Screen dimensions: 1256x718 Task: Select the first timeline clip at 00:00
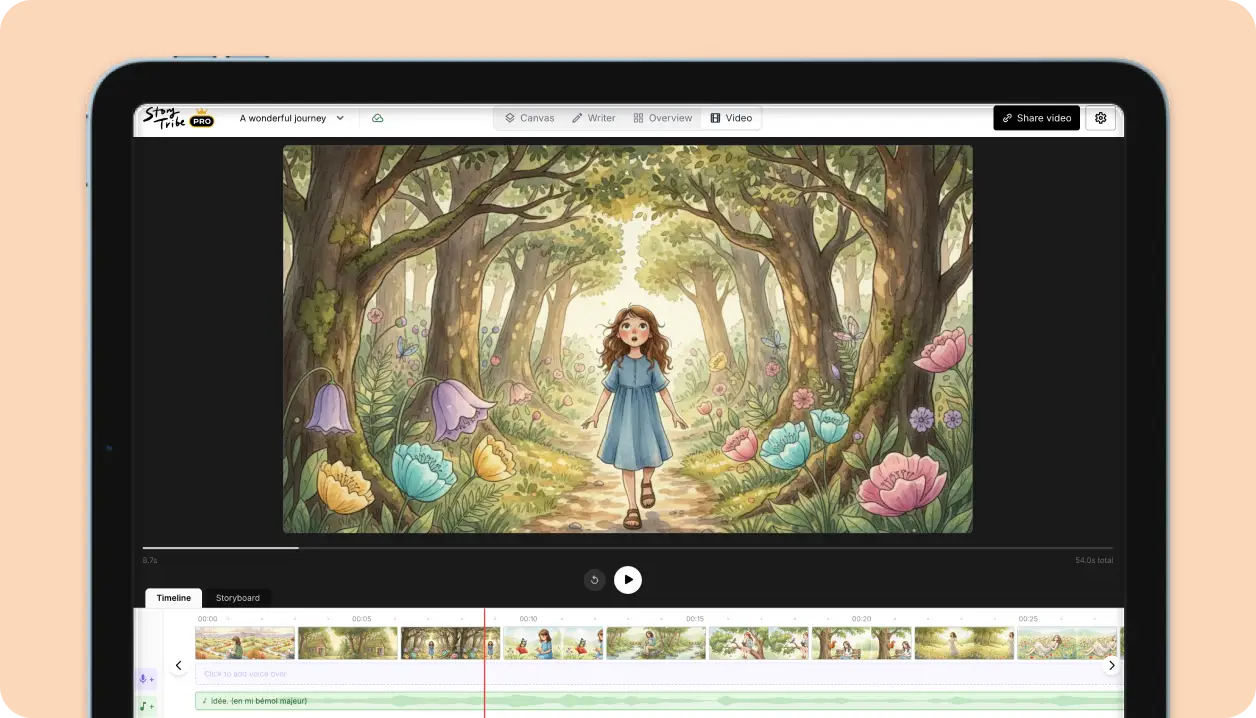(x=245, y=643)
